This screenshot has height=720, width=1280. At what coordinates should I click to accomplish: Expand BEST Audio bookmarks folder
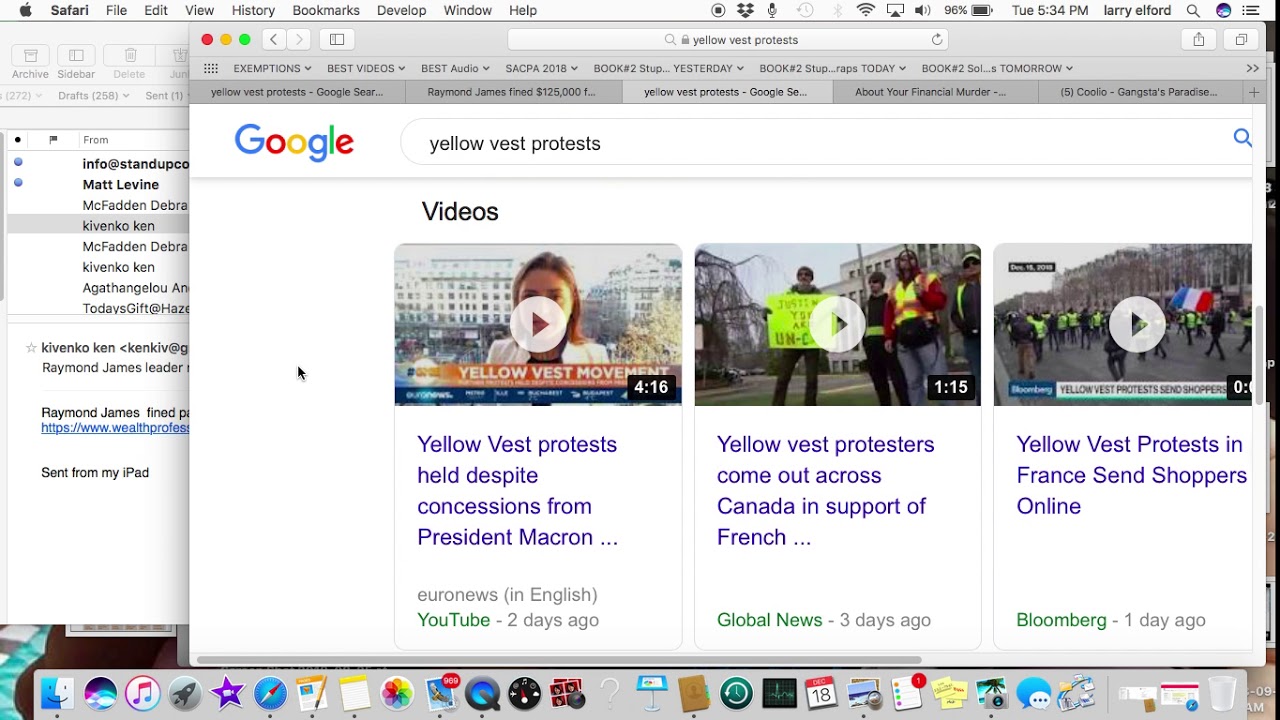coord(455,68)
